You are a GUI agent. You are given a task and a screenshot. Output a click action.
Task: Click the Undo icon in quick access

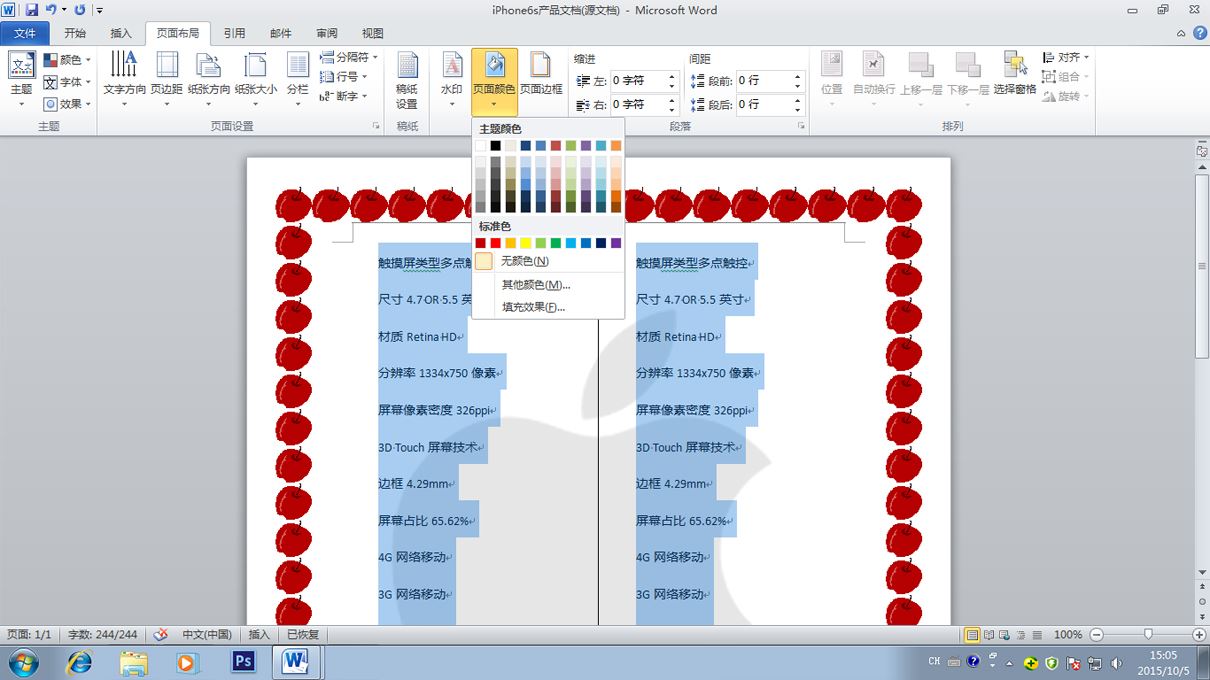50,10
